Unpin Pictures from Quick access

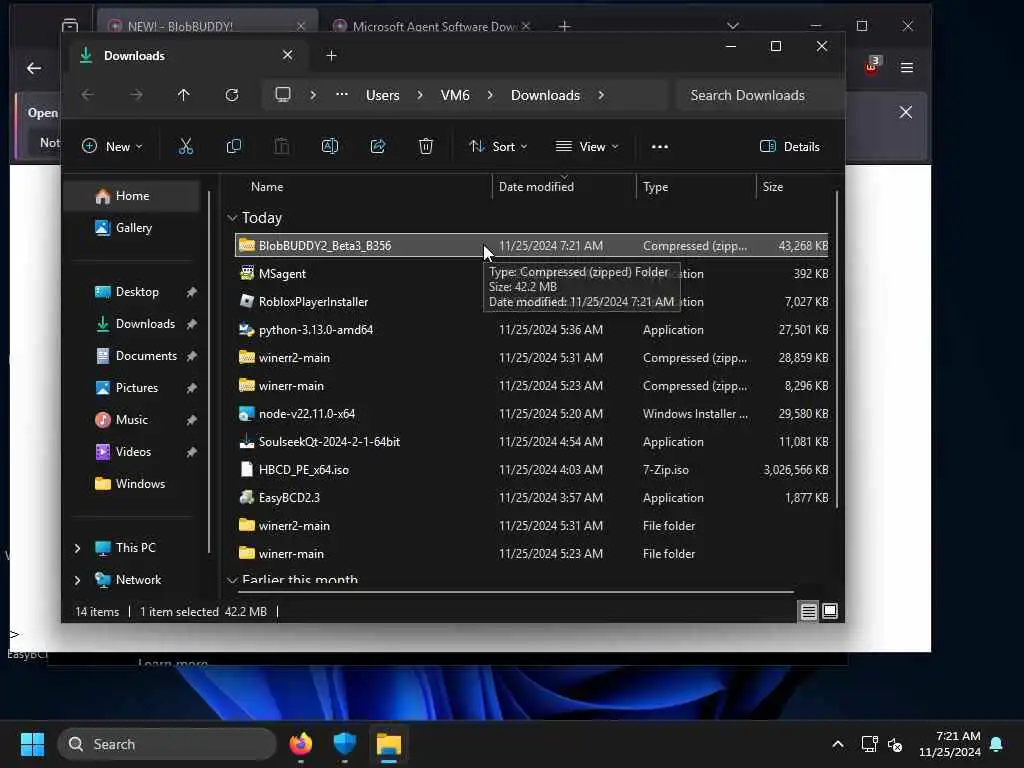[x=191, y=388]
